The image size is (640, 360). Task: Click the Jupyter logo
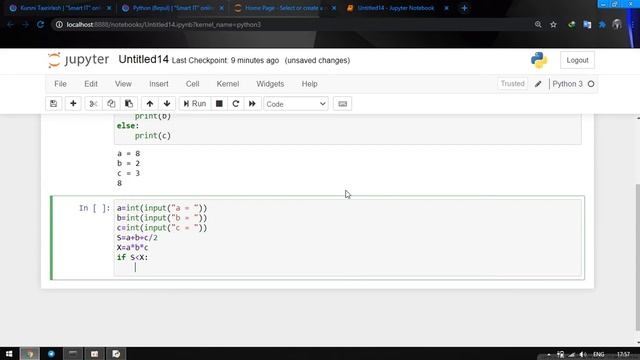click(x=78, y=60)
